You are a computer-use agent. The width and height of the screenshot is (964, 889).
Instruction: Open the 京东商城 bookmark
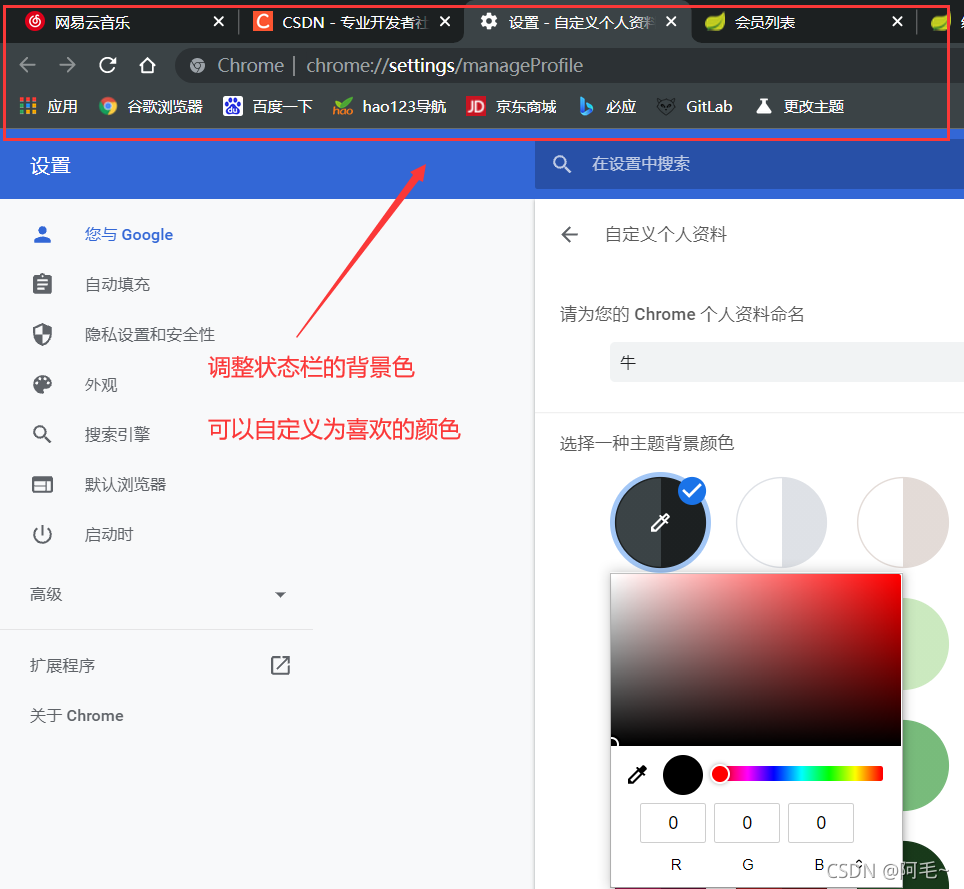point(511,106)
